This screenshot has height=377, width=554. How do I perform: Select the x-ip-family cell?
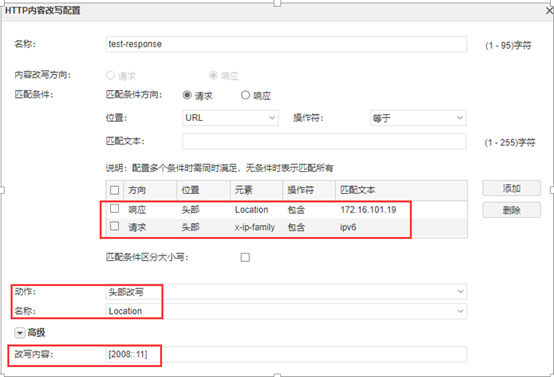click(x=255, y=227)
